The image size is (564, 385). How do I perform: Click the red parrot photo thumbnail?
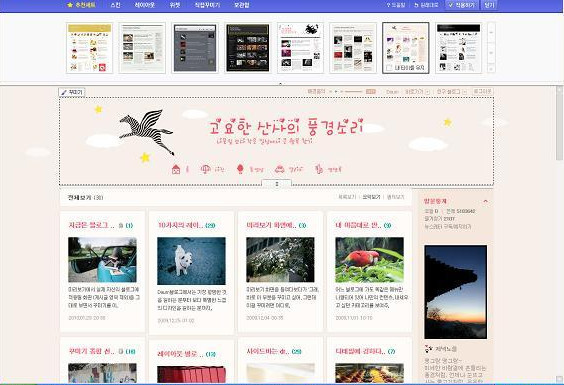[x=369, y=259]
